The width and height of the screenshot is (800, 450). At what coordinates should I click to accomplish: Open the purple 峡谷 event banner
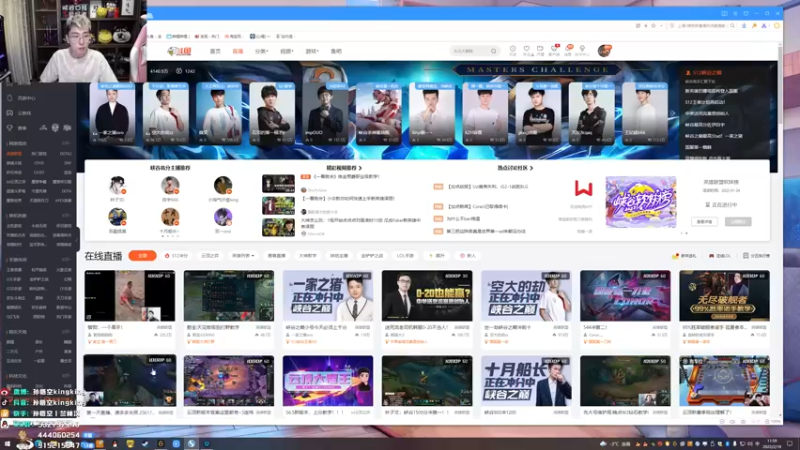pyautogui.click(x=641, y=202)
